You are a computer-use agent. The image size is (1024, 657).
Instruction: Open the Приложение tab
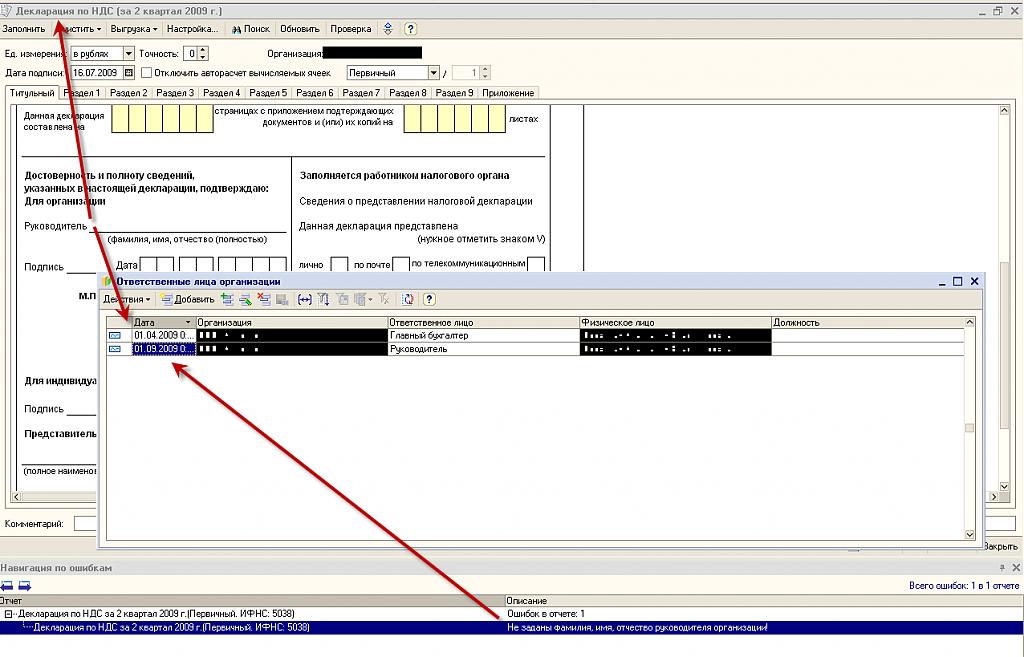click(508, 93)
